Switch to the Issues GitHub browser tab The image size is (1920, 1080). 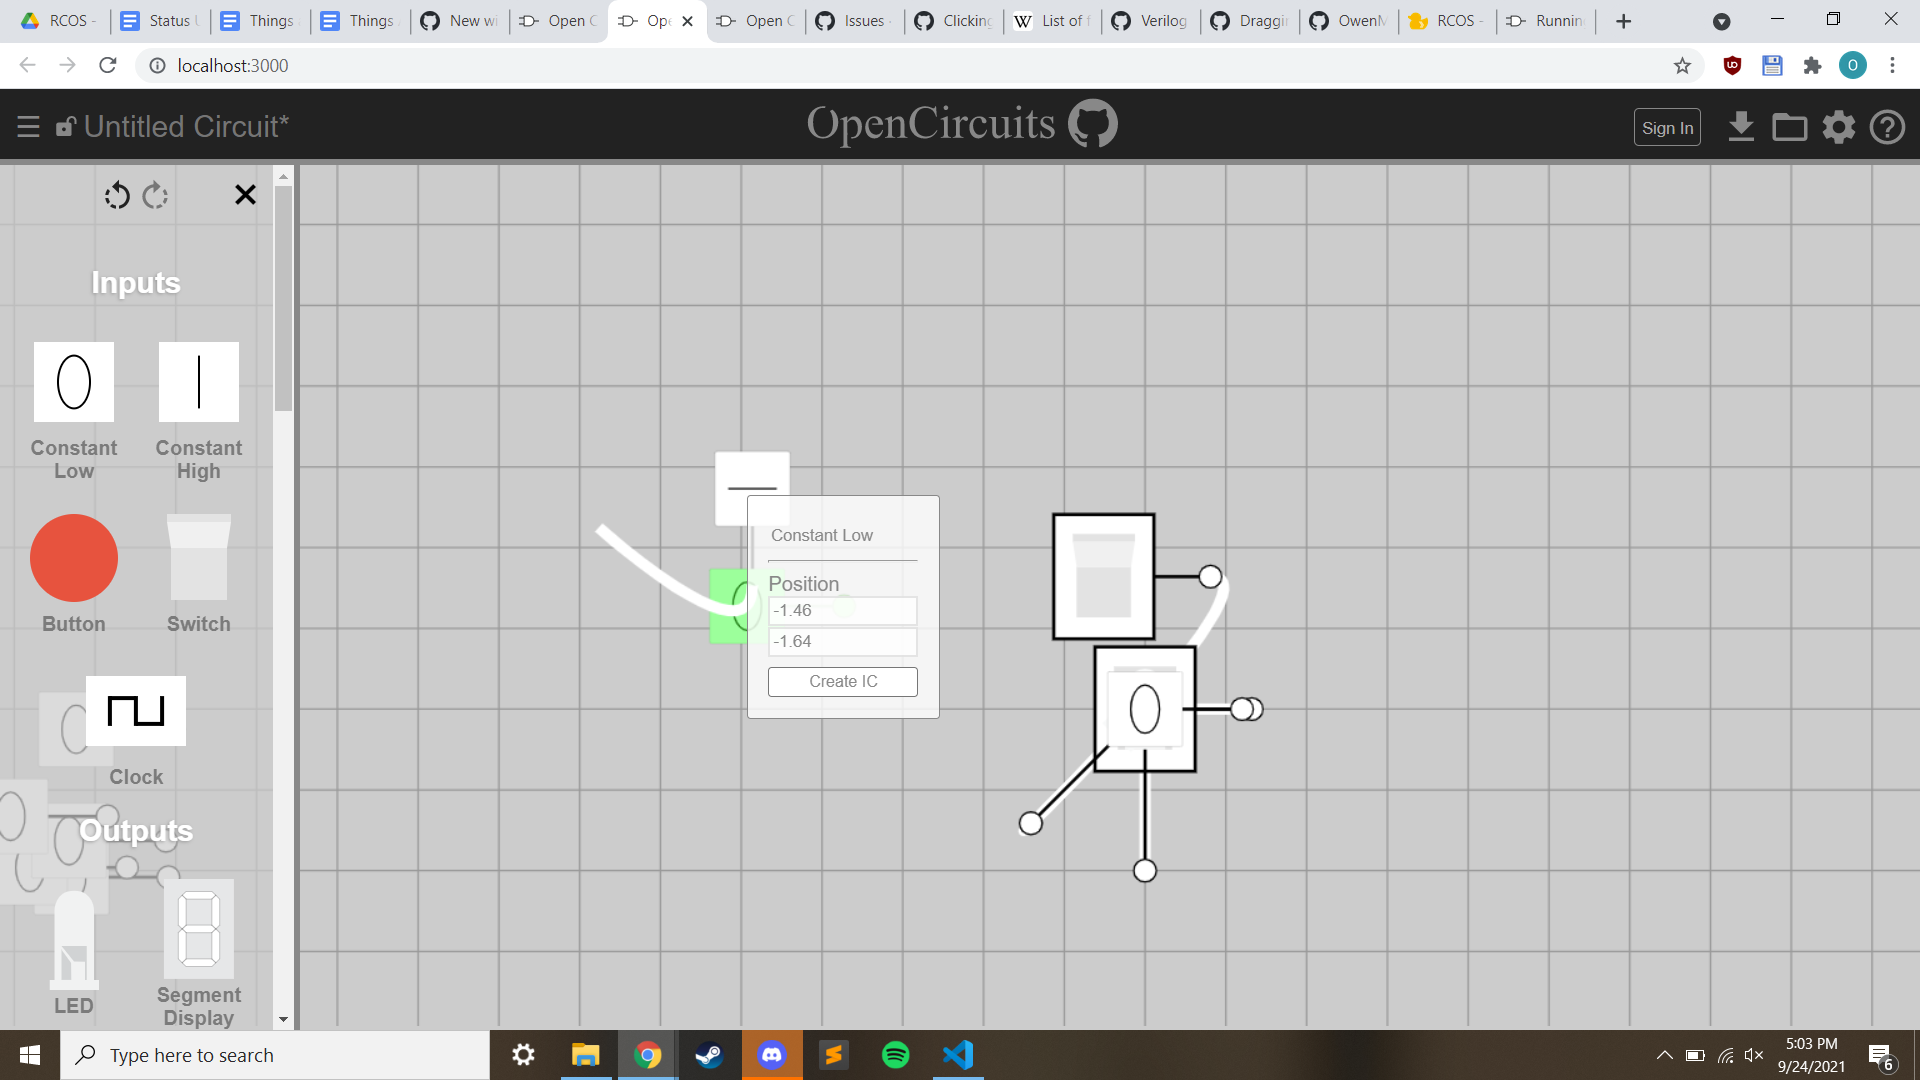pos(853,20)
